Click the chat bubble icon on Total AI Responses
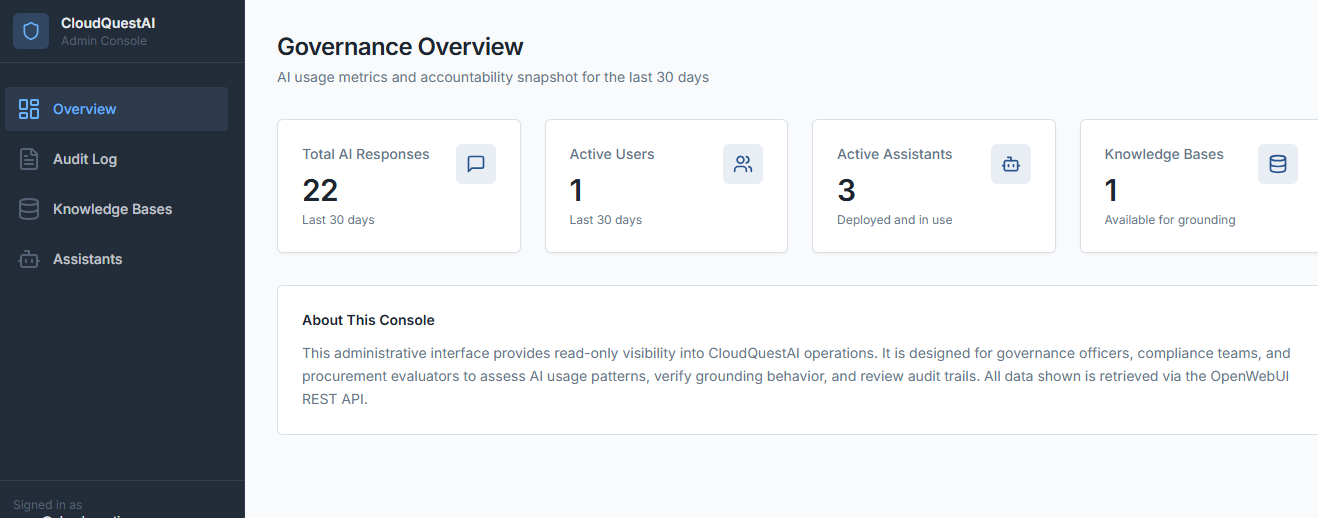Screen dimensions: 1318x518 (x=476, y=164)
